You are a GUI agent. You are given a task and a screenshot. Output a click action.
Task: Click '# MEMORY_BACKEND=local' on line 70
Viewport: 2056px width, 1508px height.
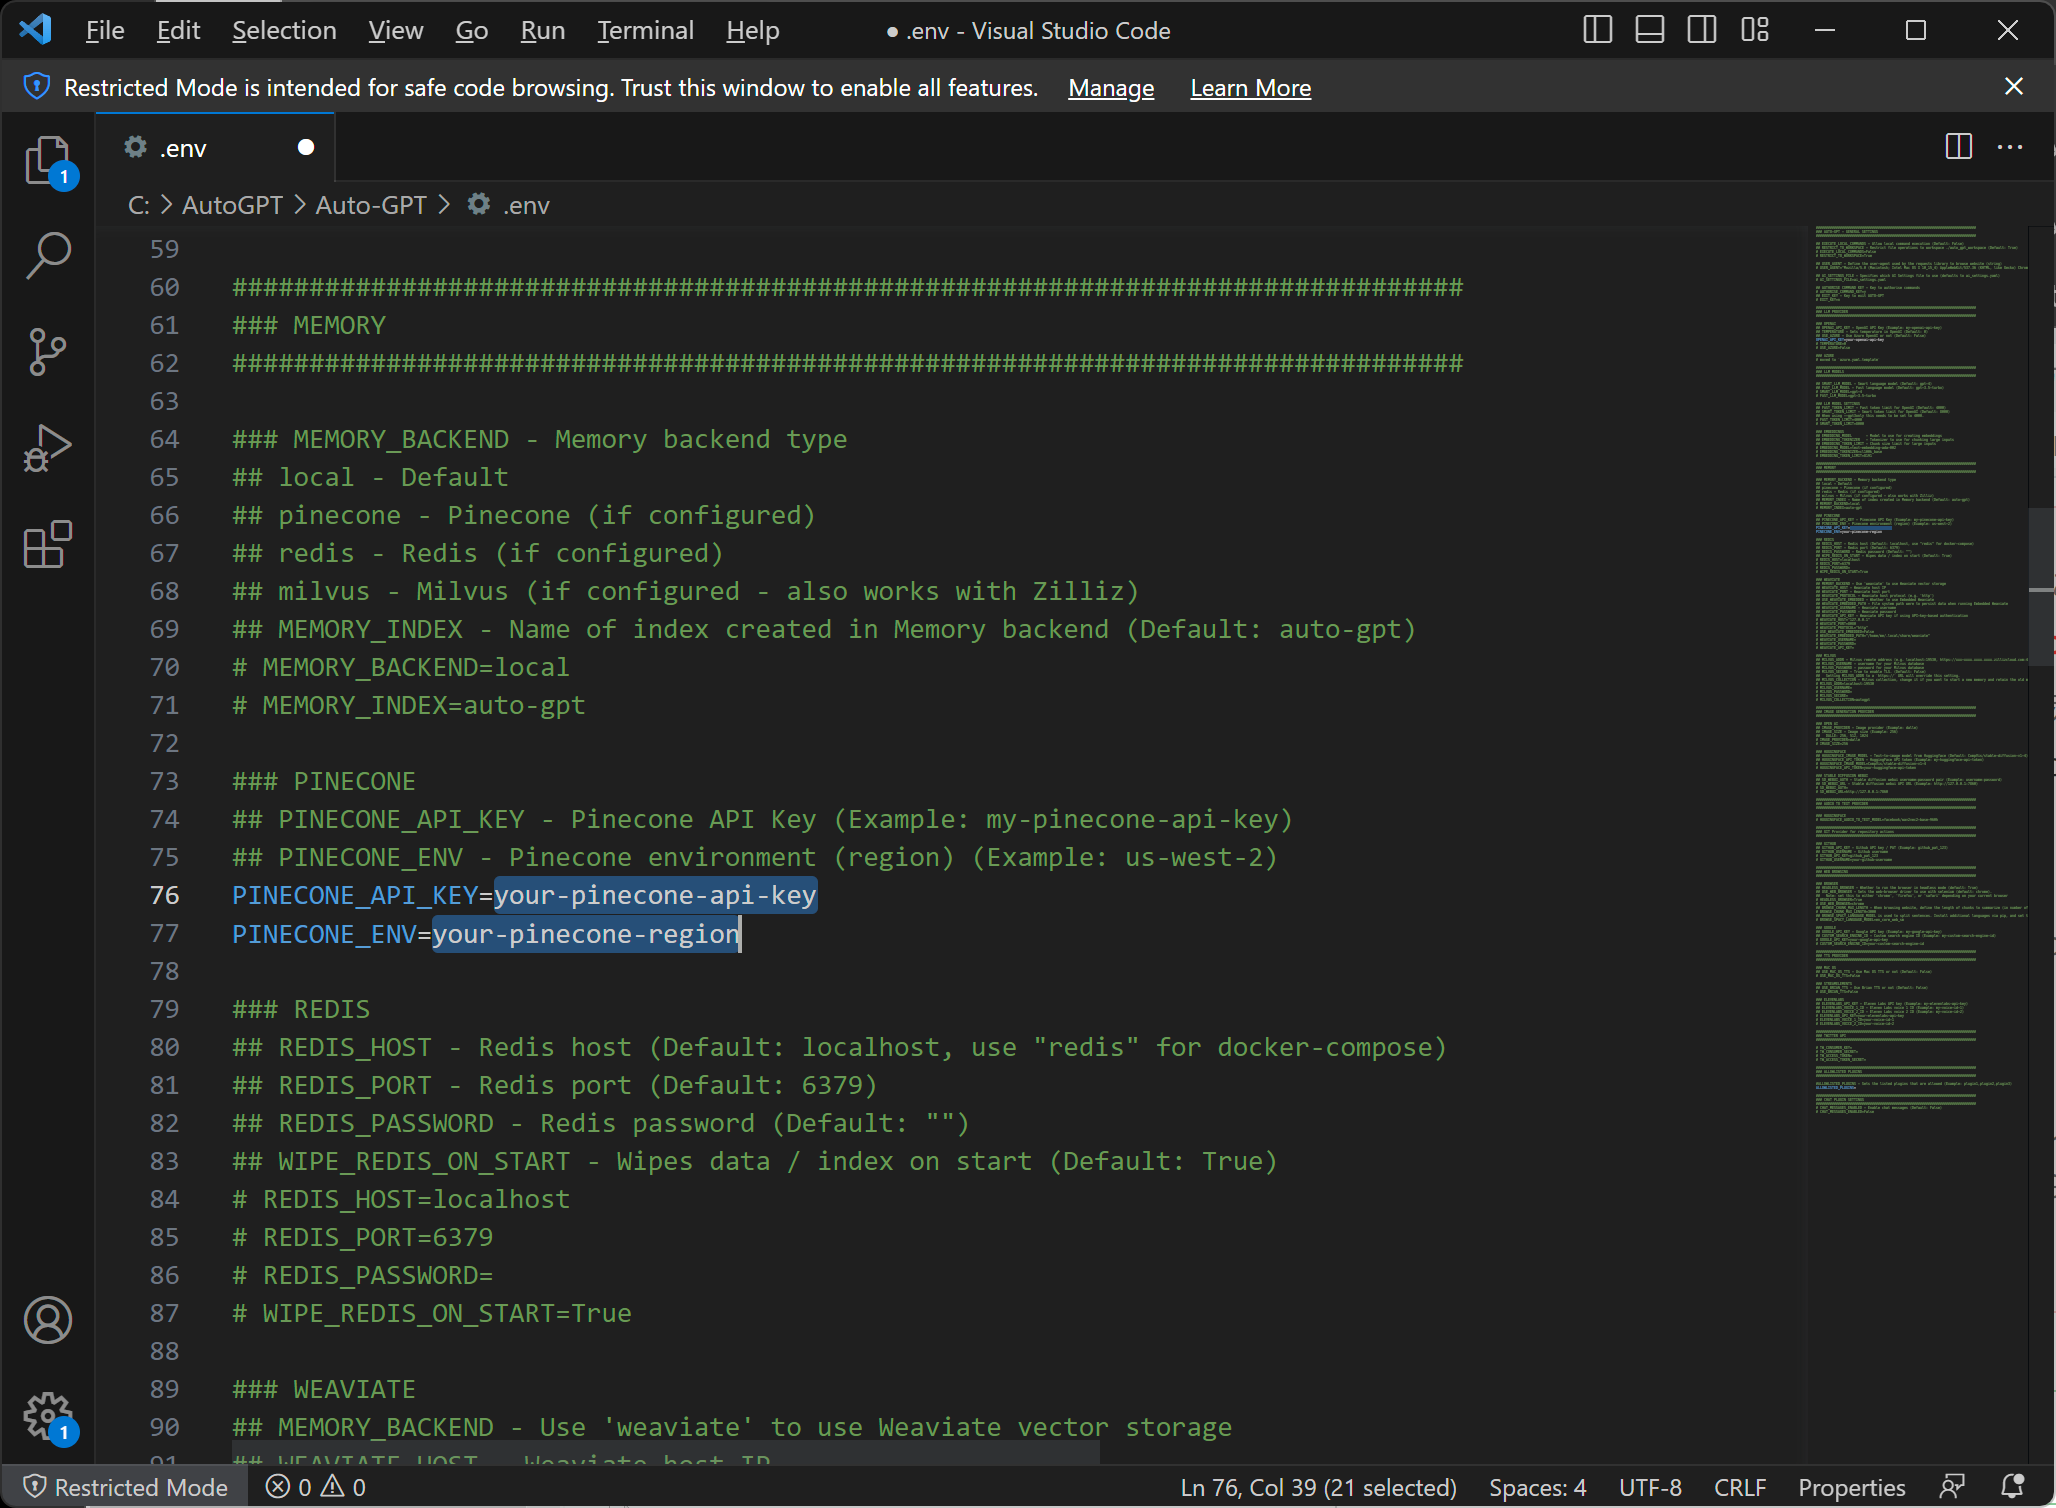tap(400, 667)
